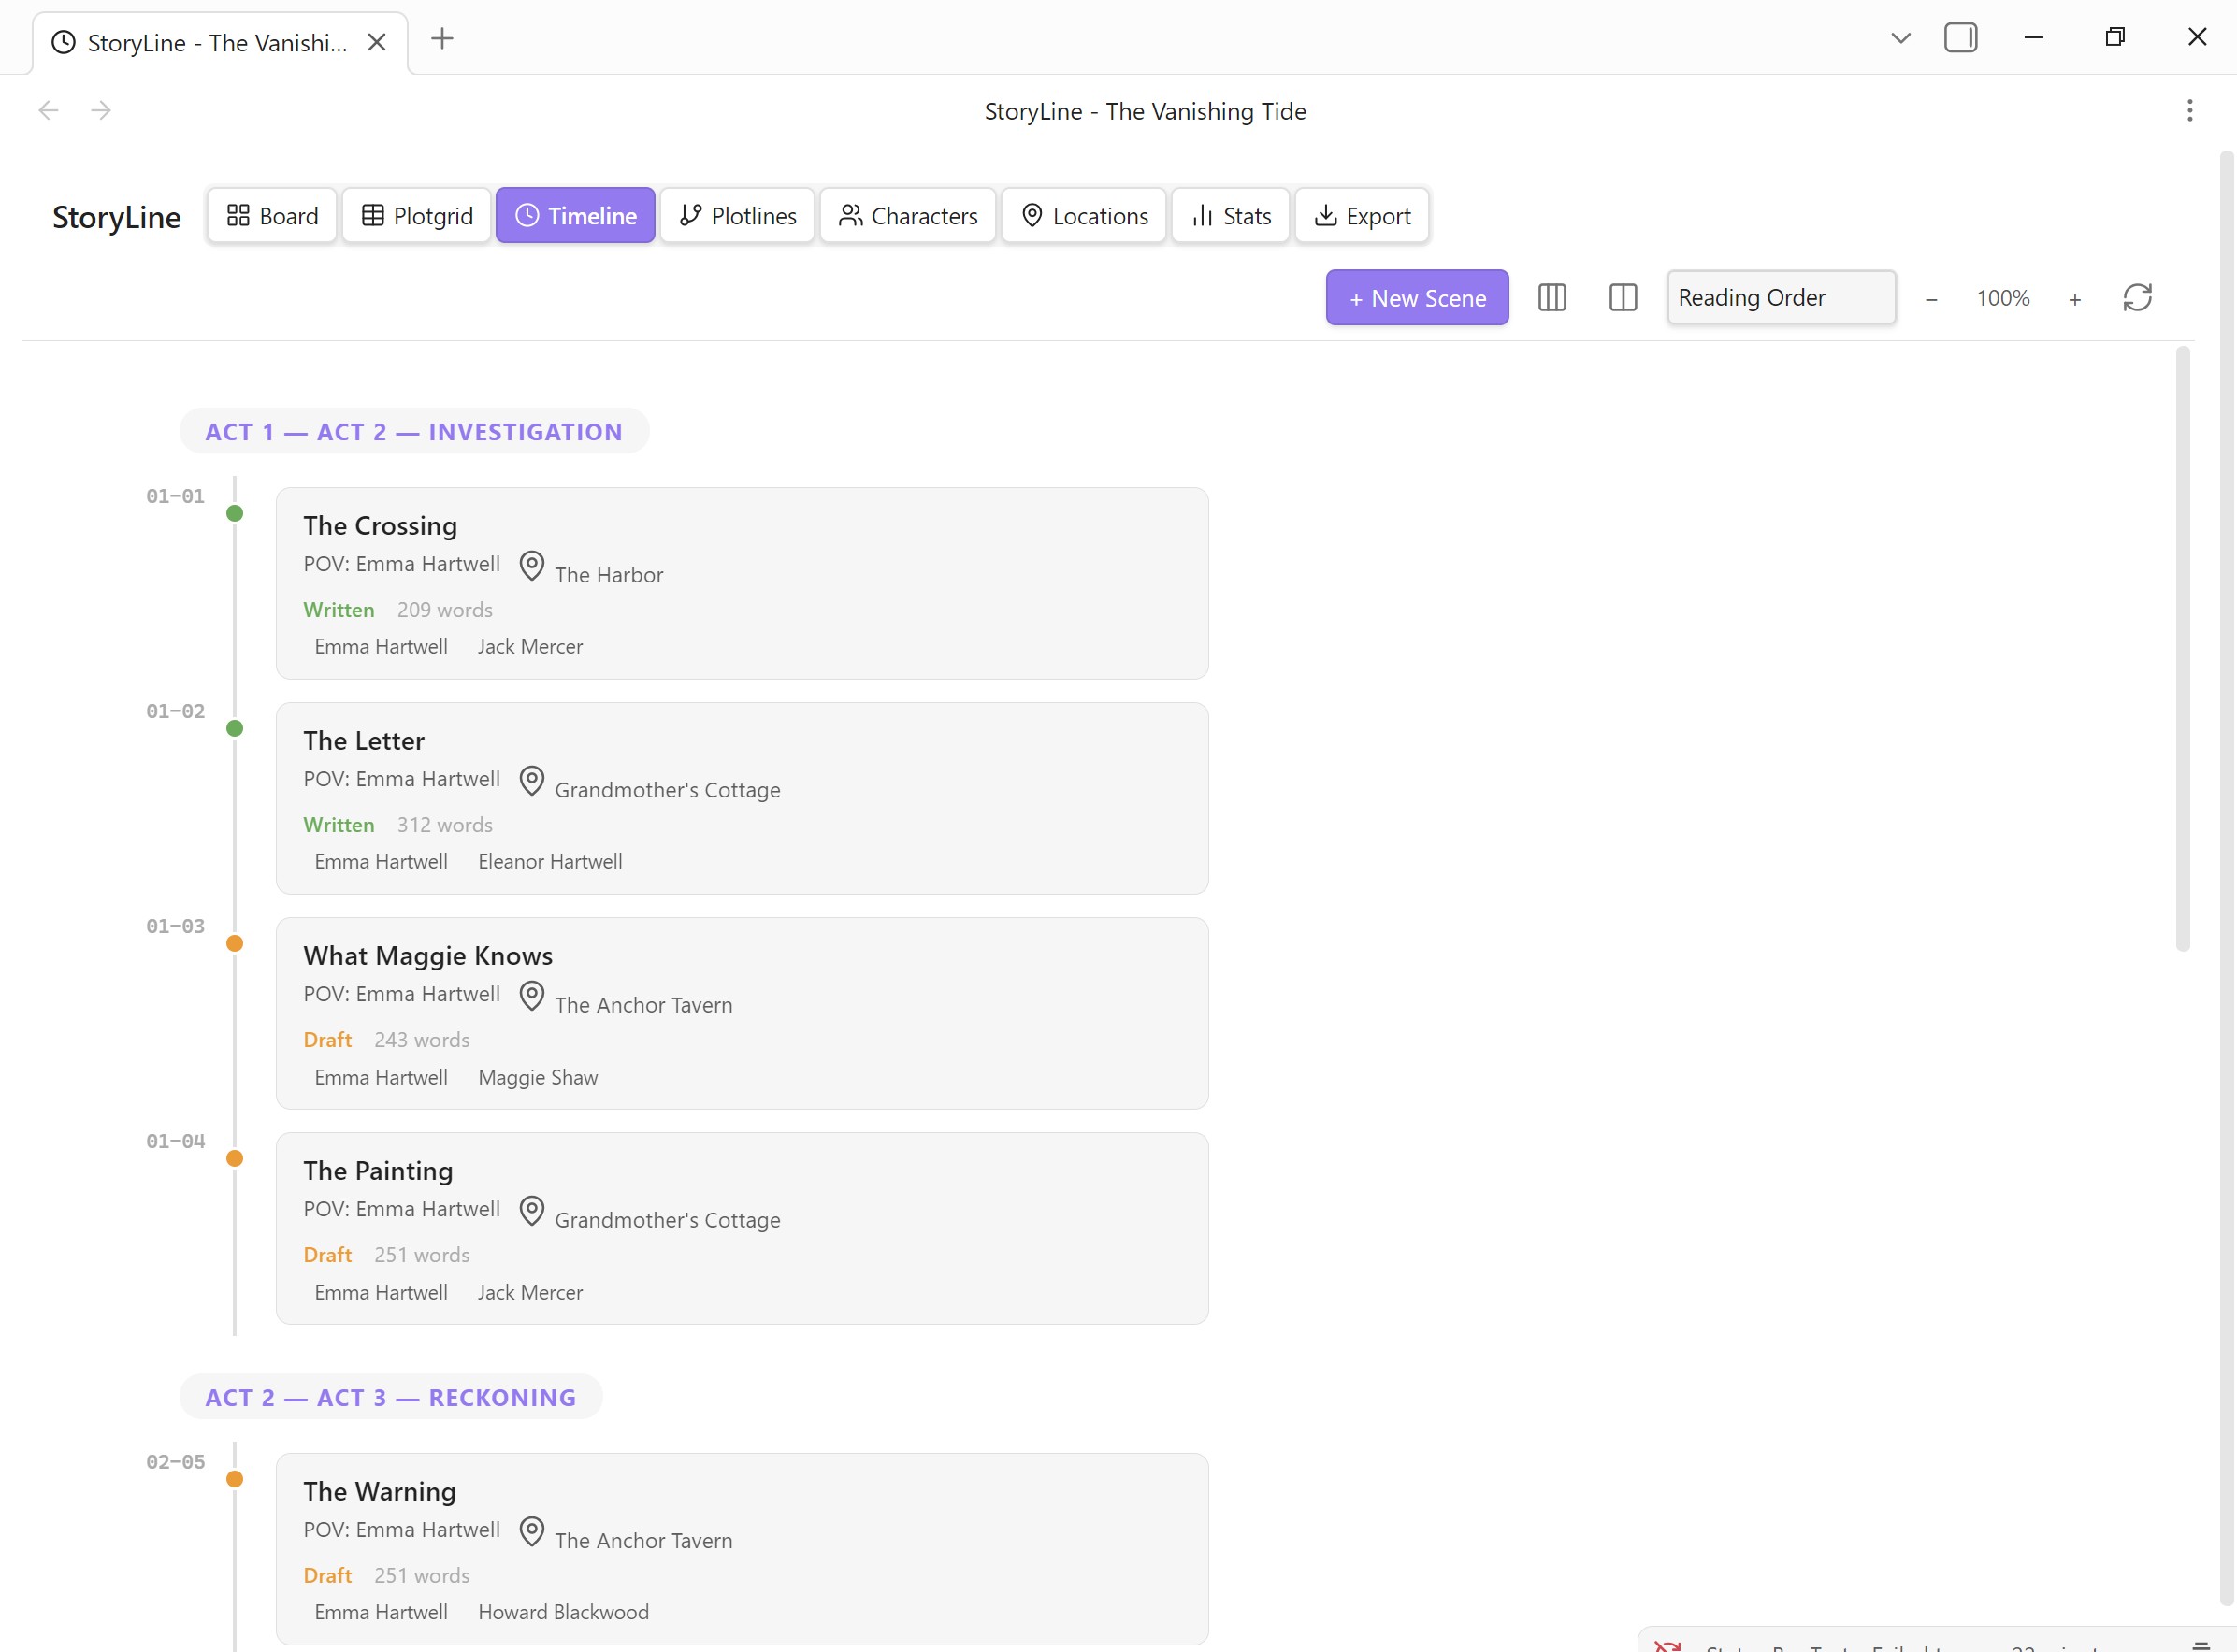Click the Harbor location pin icon

(532, 566)
